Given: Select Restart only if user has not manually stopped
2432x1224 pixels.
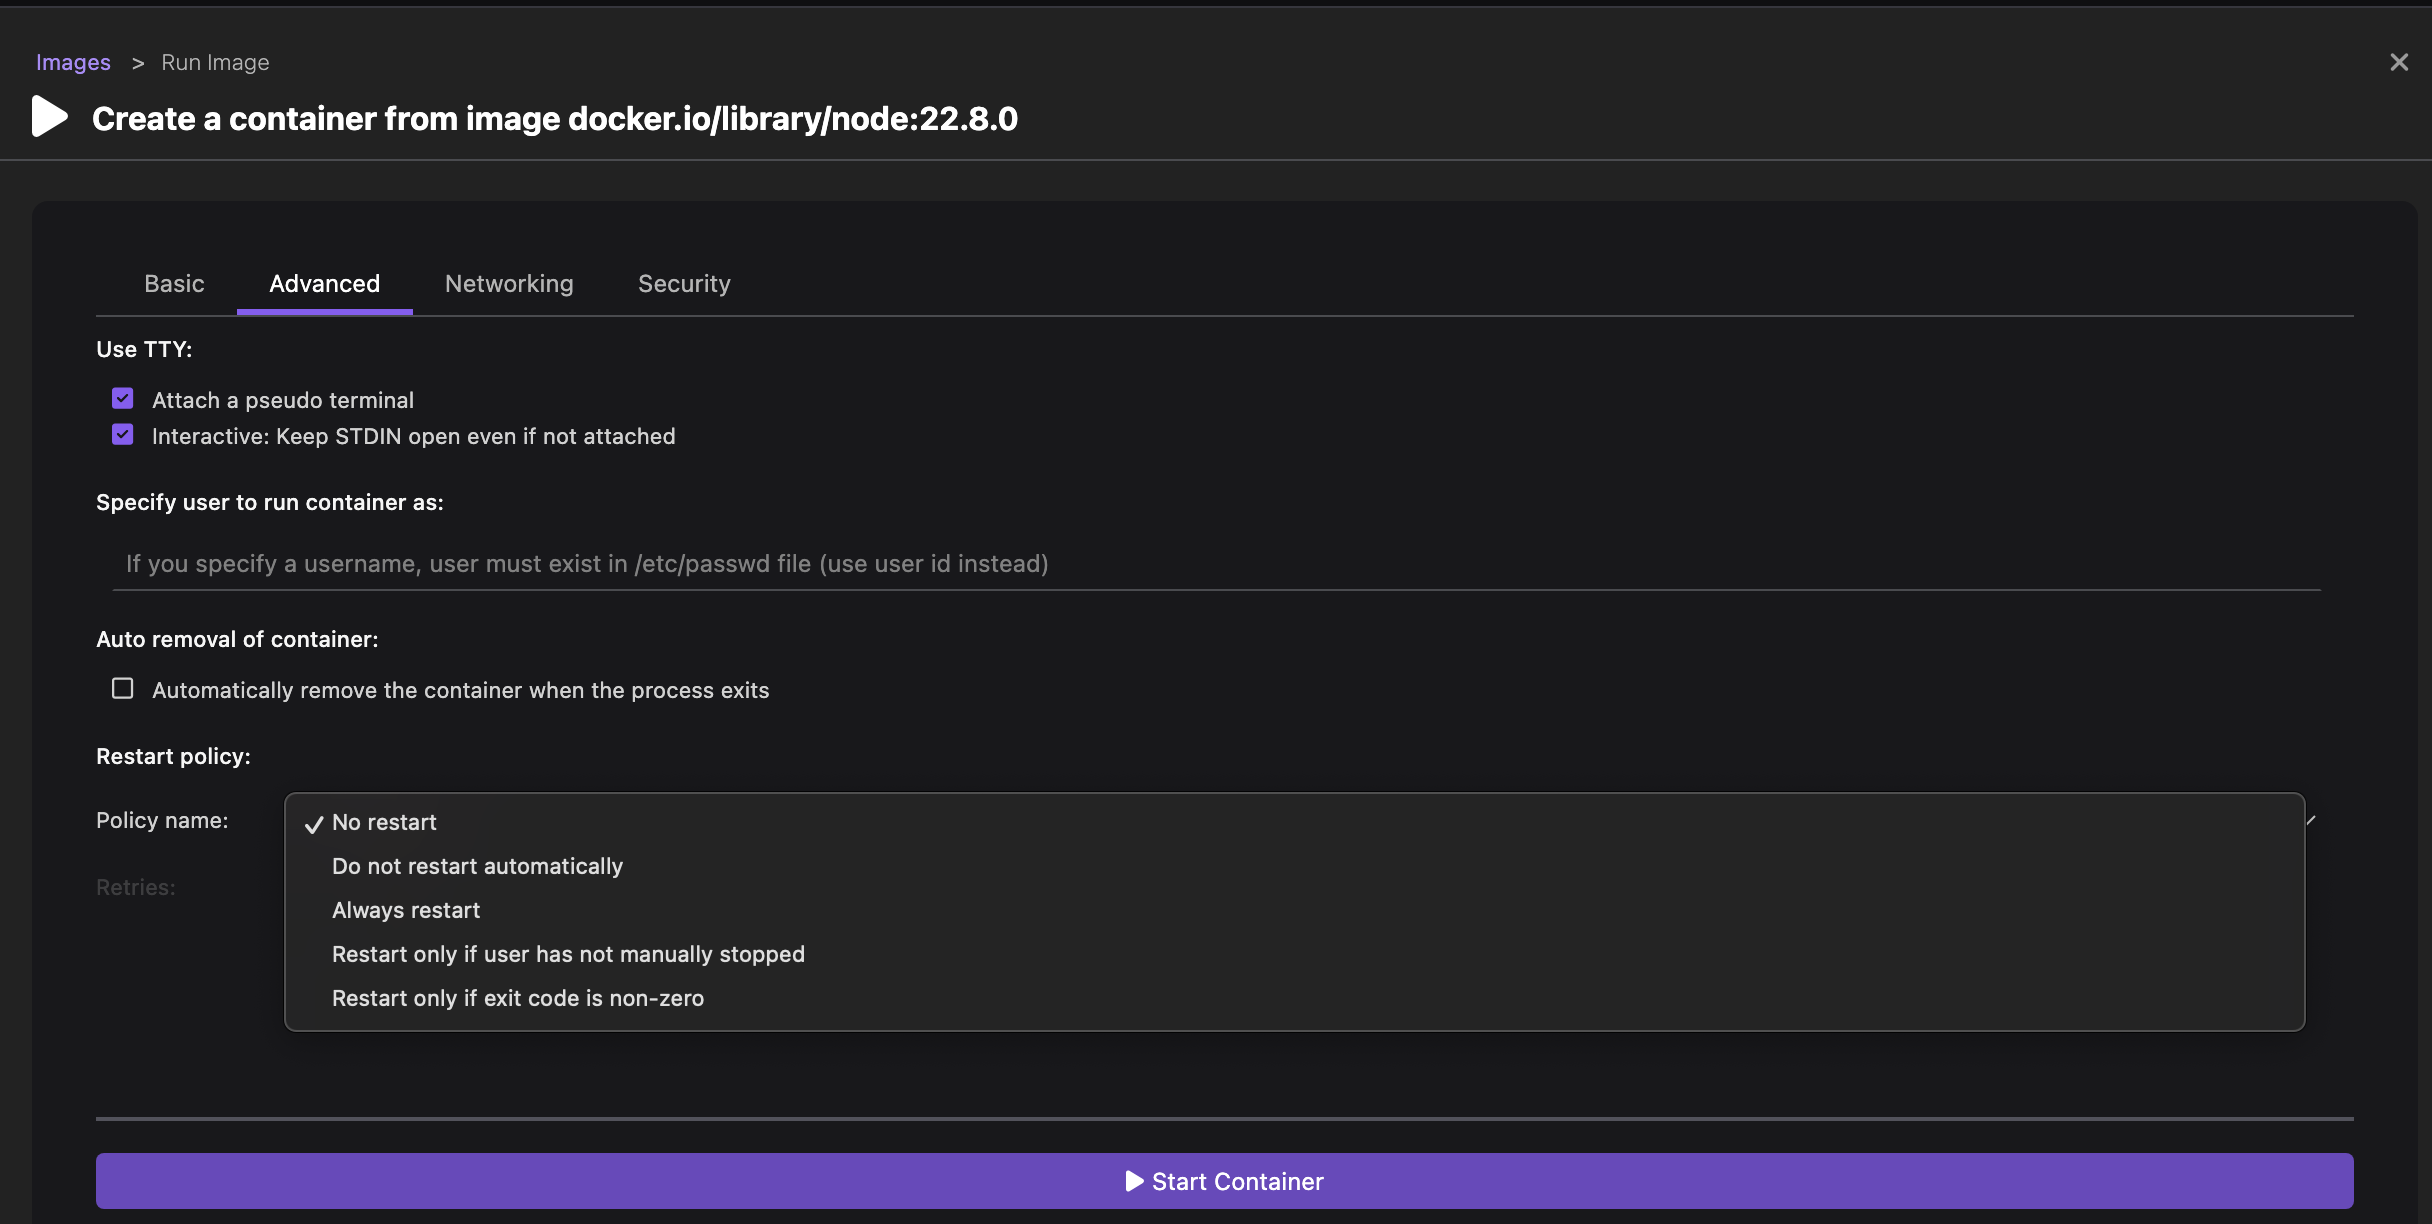Looking at the screenshot, I should [x=568, y=954].
